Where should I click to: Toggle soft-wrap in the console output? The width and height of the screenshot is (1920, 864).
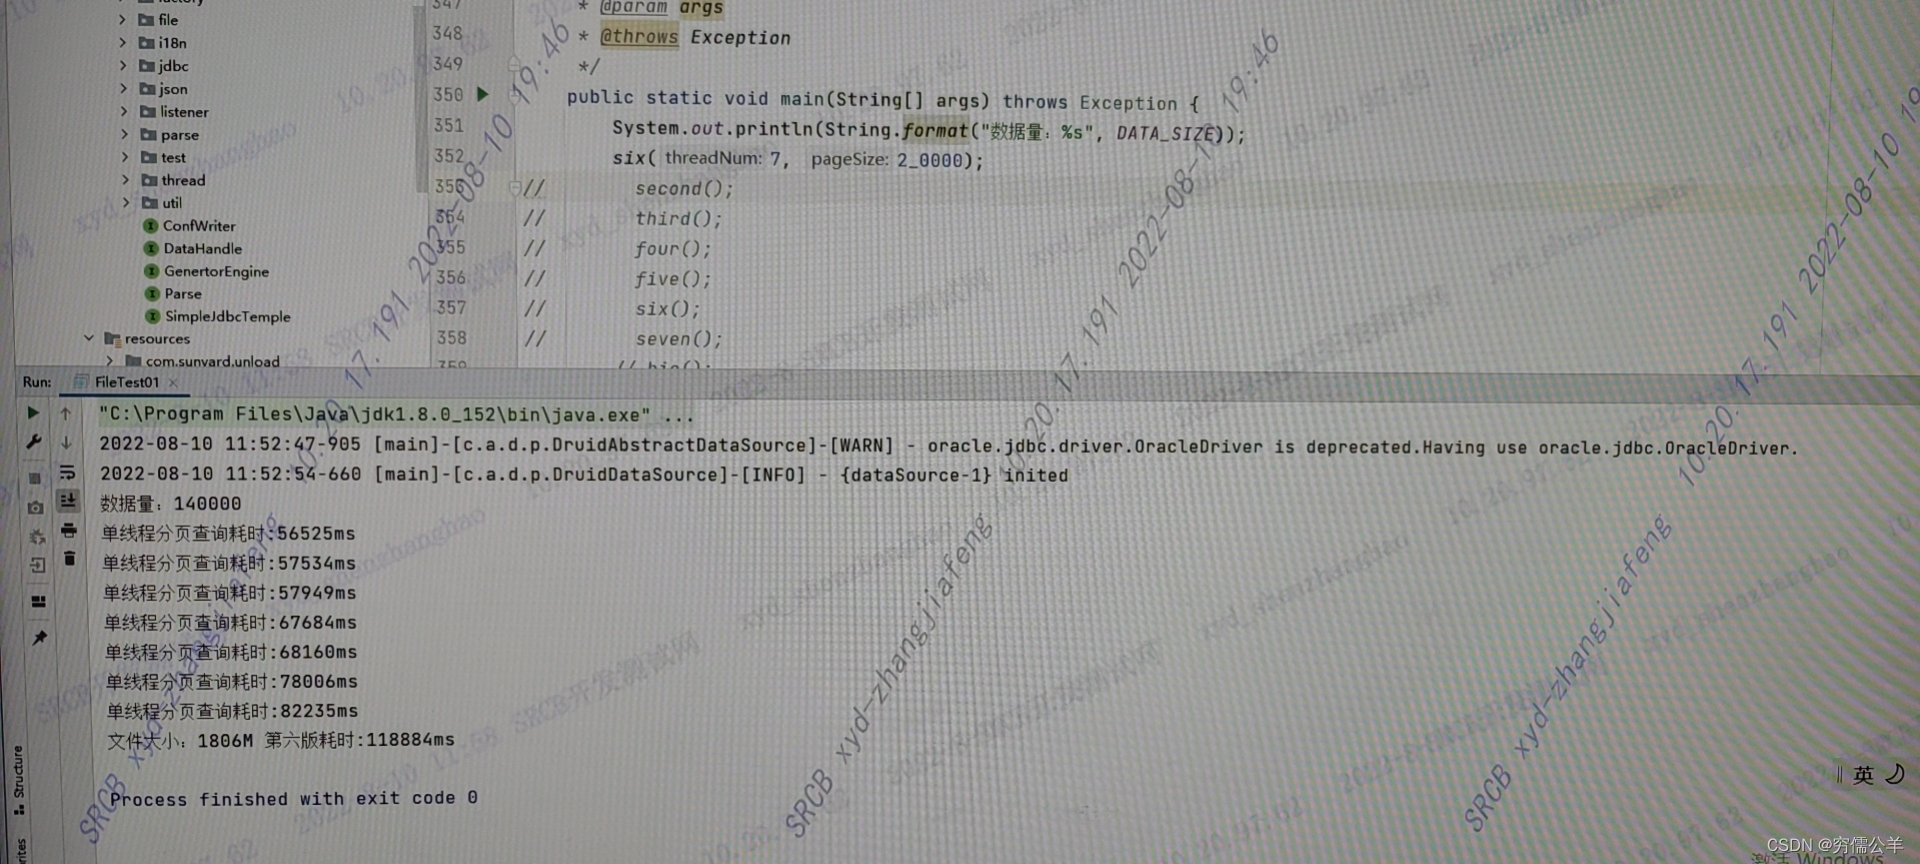(67, 472)
